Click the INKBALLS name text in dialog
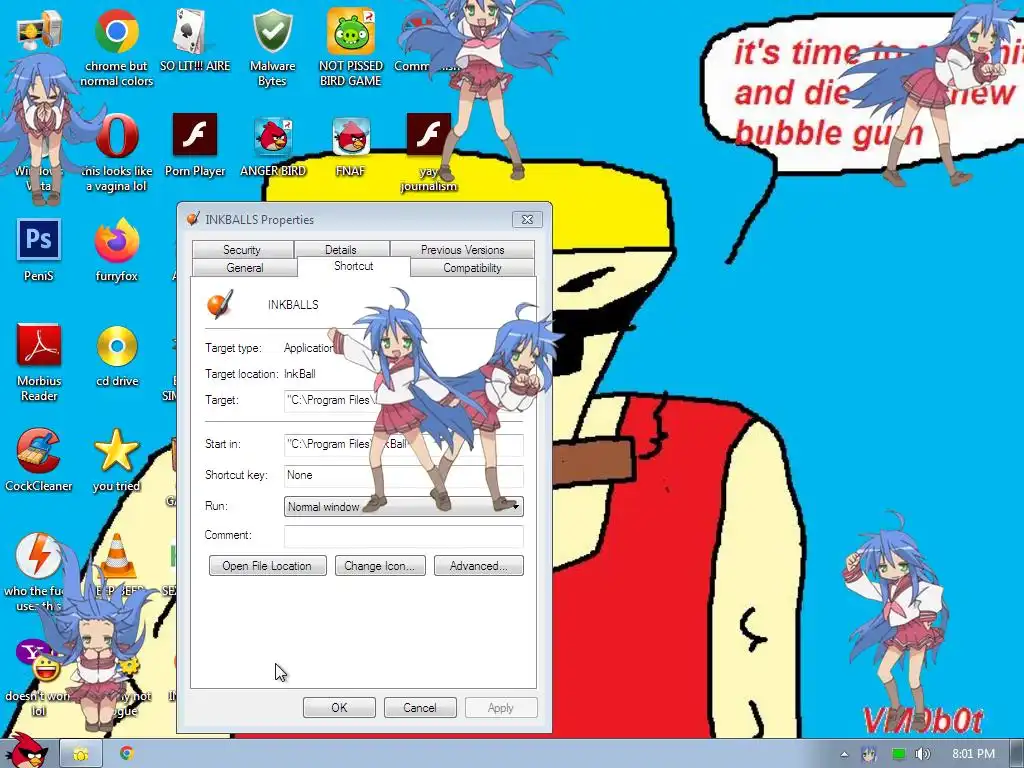 coord(293,304)
